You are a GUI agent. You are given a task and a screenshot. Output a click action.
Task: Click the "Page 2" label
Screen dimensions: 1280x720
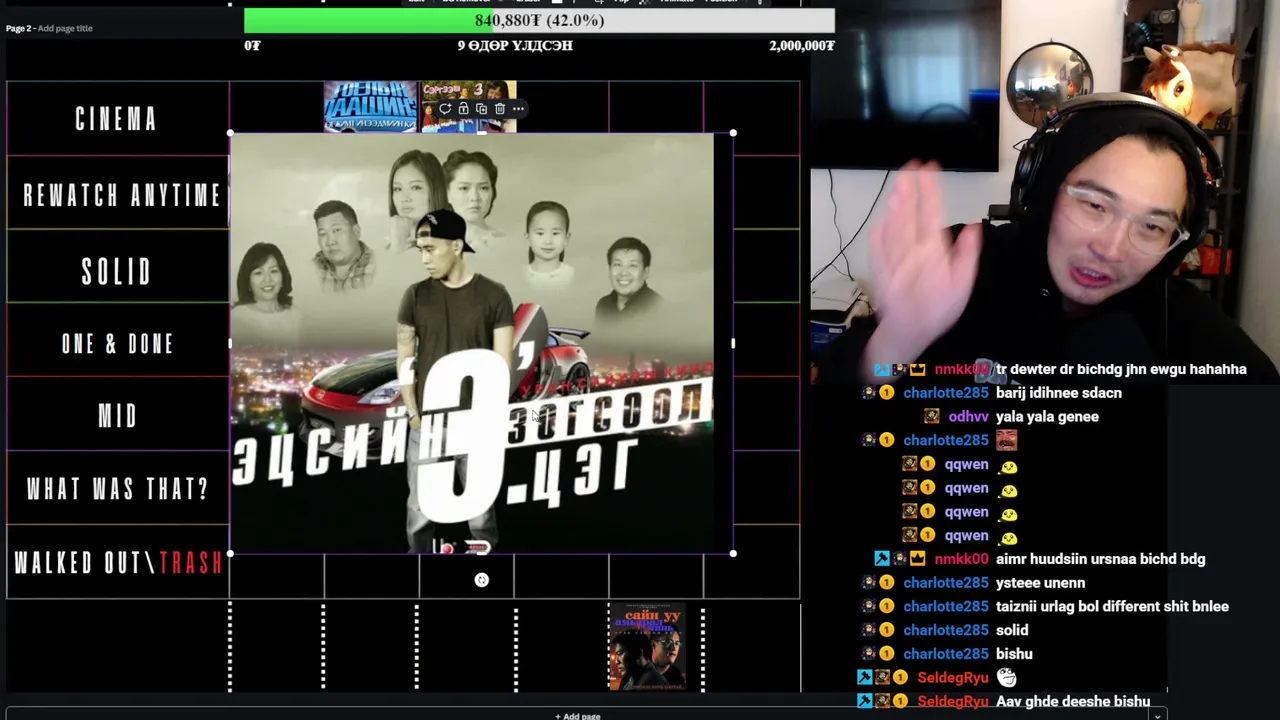click(x=18, y=28)
